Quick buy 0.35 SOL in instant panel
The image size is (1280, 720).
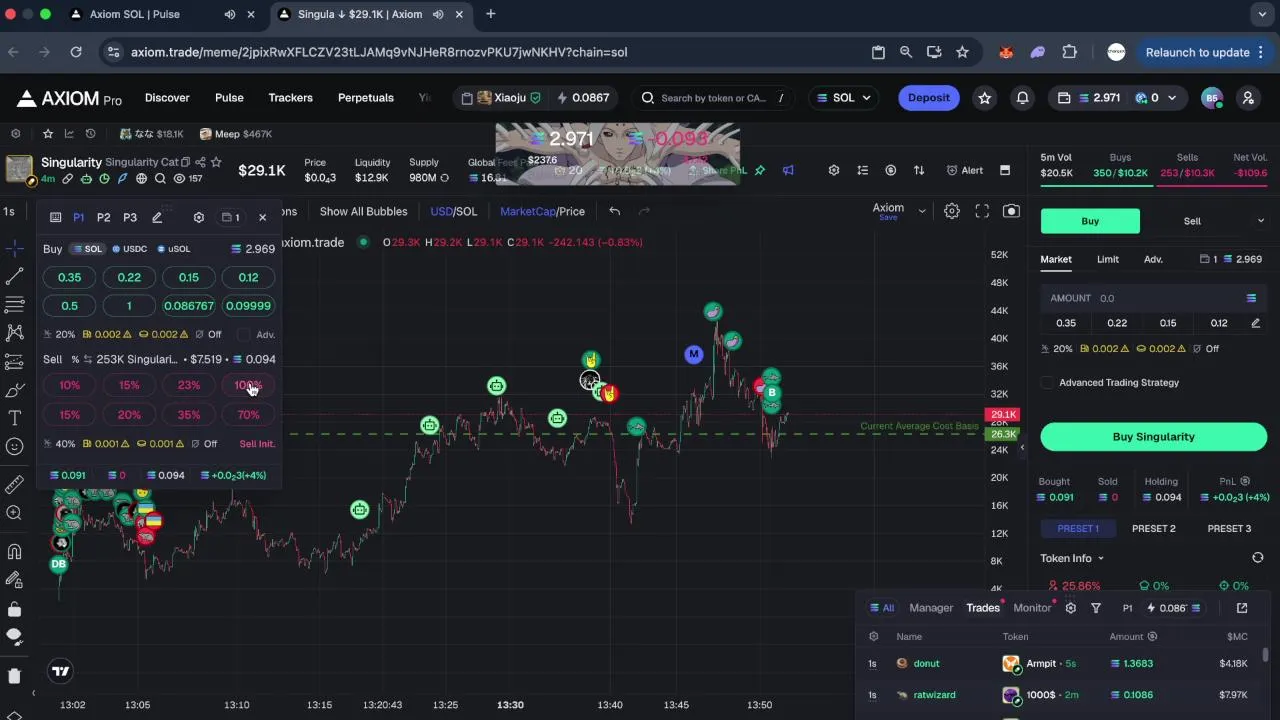click(69, 277)
